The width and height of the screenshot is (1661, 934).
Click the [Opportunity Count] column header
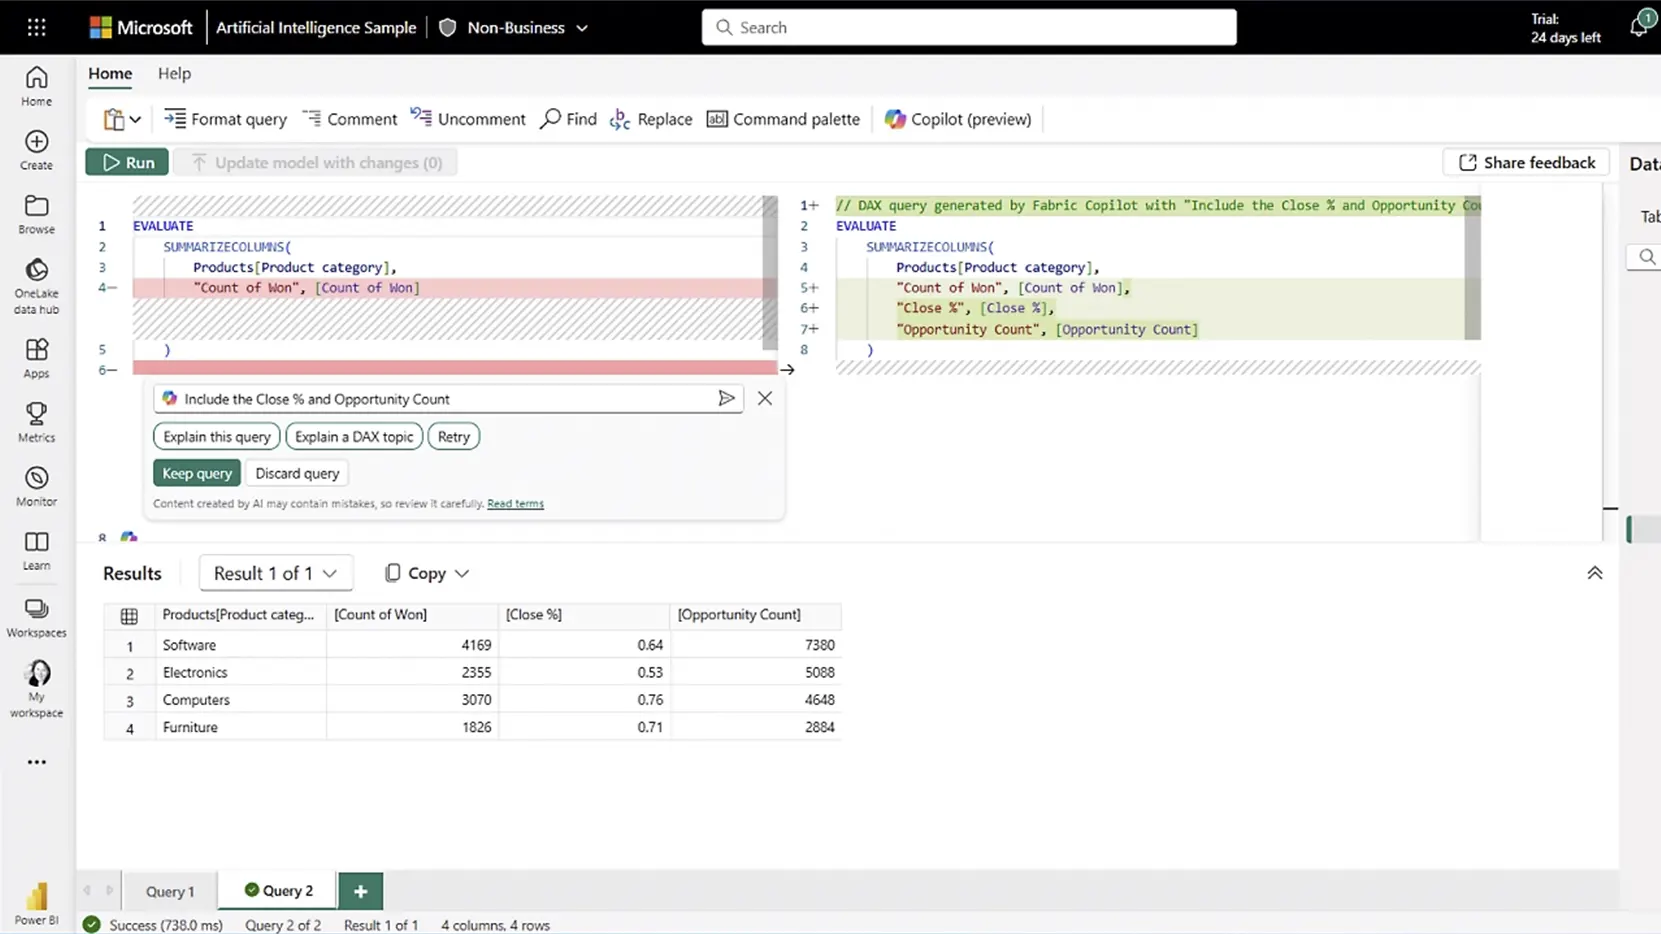756,614
